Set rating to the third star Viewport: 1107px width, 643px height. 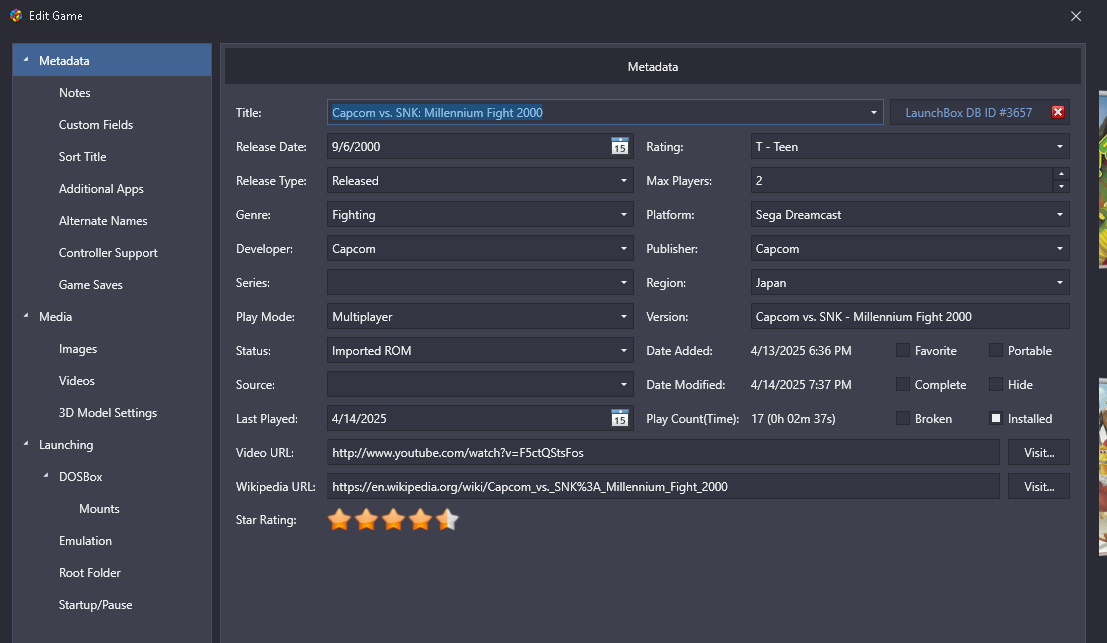point(393,519)
